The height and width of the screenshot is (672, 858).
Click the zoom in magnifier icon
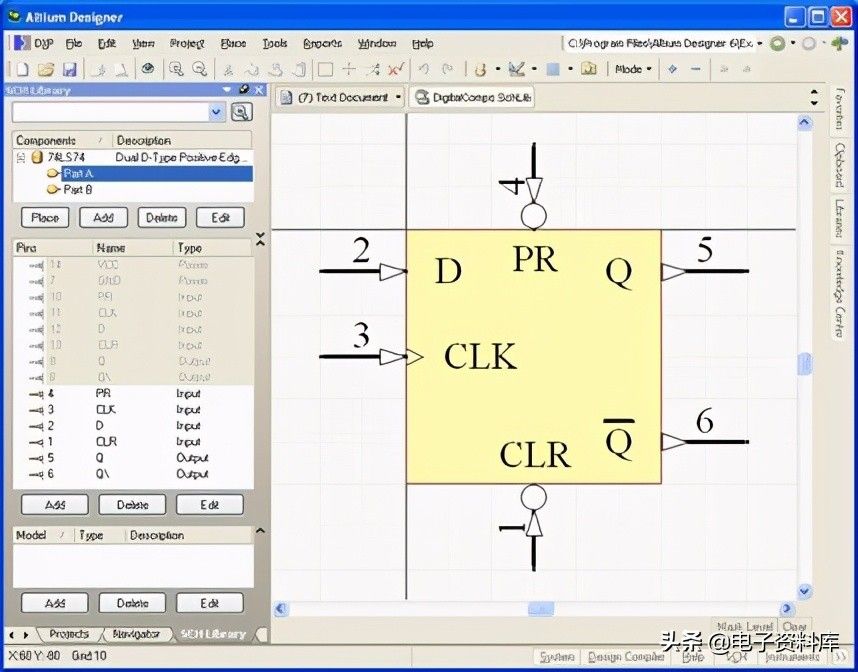[x=176, y=69]
